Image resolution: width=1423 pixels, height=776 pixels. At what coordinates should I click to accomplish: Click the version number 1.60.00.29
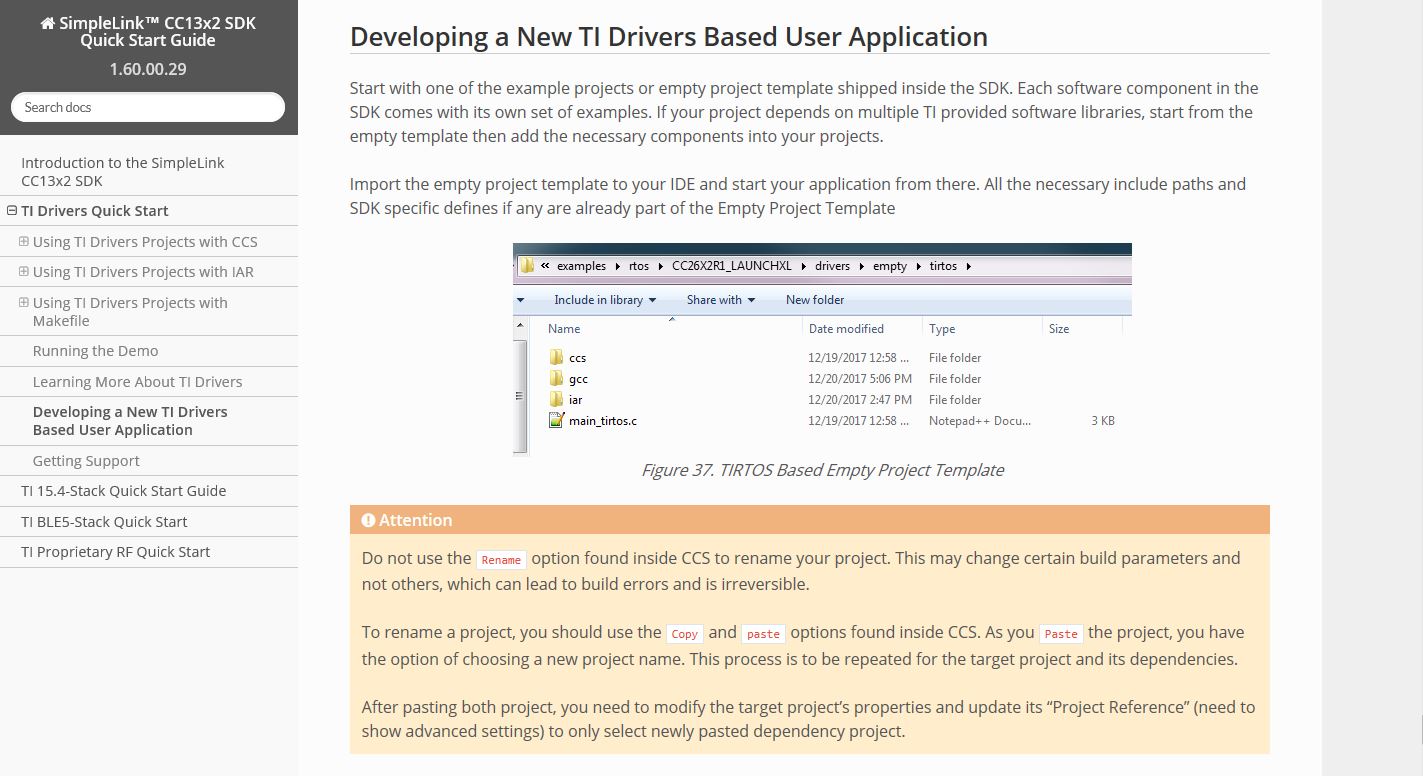click(148, 69)
